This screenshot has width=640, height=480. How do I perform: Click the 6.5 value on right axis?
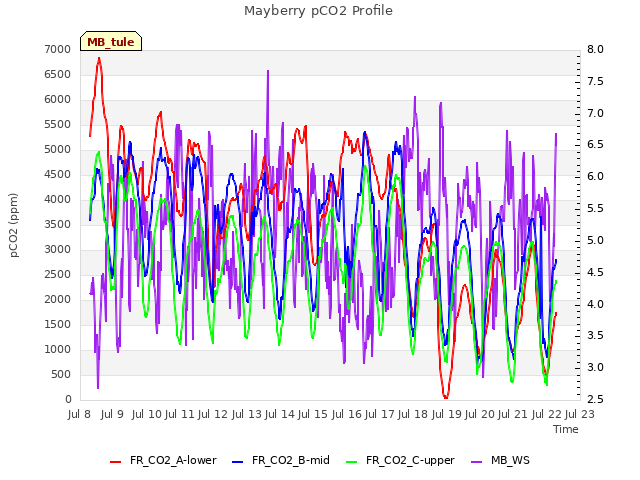click(x=595, y=145)
